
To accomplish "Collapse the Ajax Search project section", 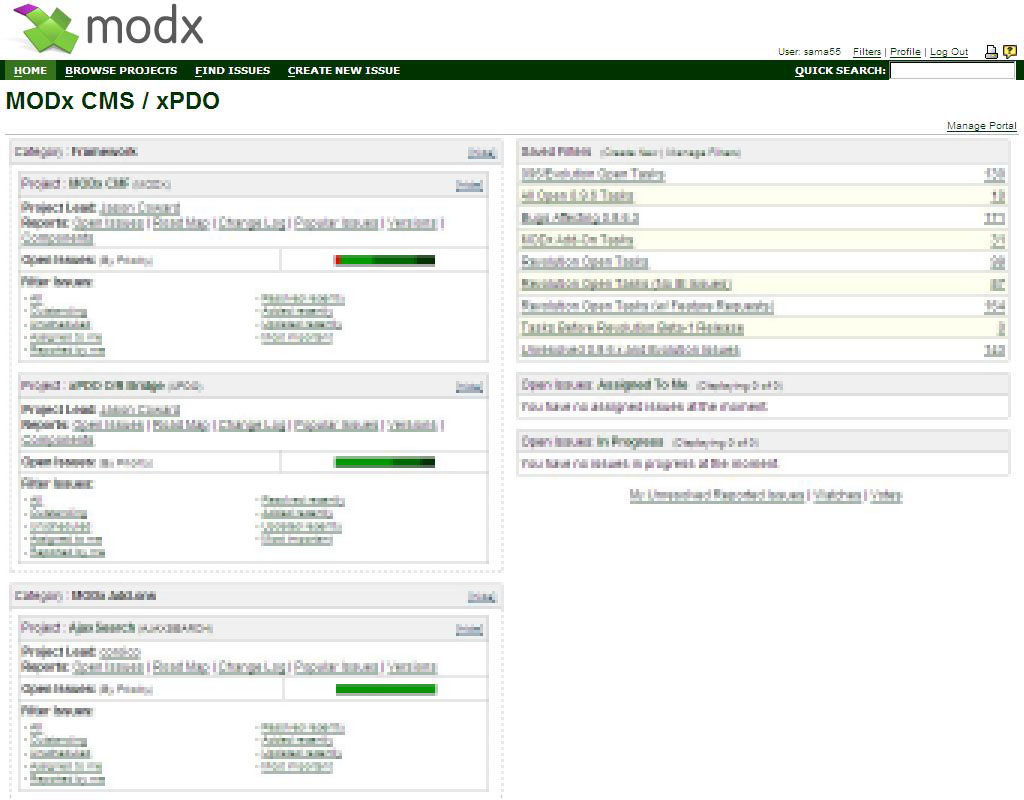I will [469, 630].
